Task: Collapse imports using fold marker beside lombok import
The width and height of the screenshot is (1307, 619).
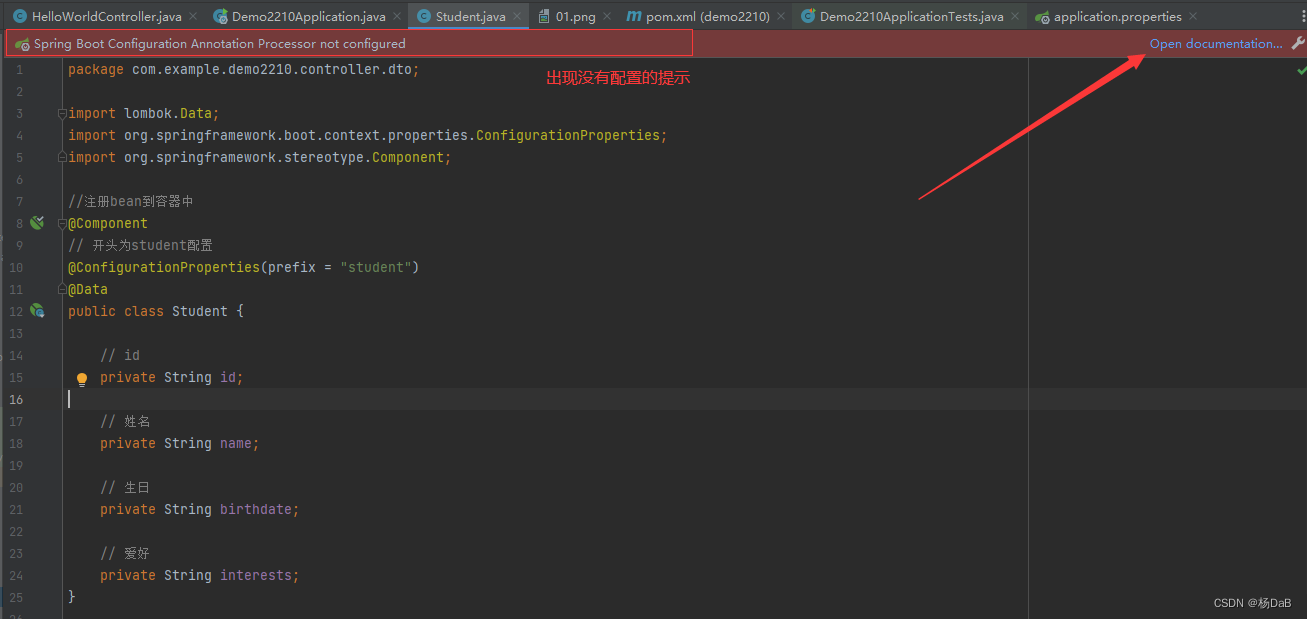Action: (62, 113)
